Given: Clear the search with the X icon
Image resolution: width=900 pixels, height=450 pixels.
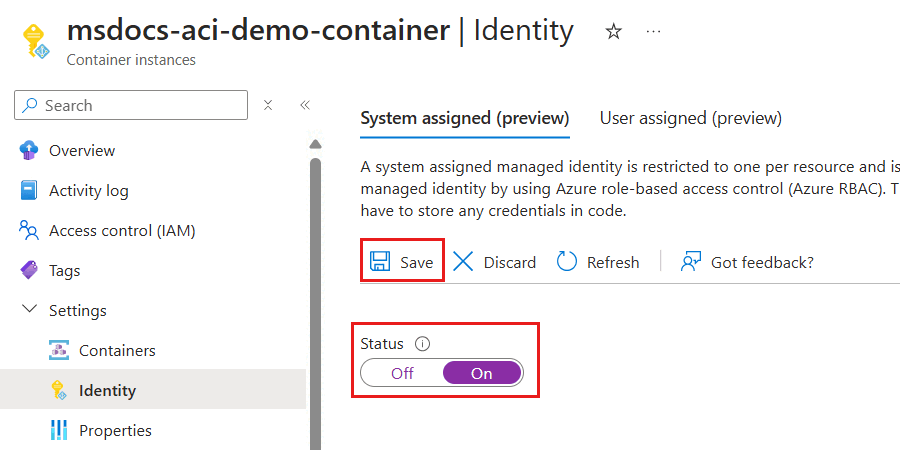Looking at the screenshot, I should [x=268, y=105].
